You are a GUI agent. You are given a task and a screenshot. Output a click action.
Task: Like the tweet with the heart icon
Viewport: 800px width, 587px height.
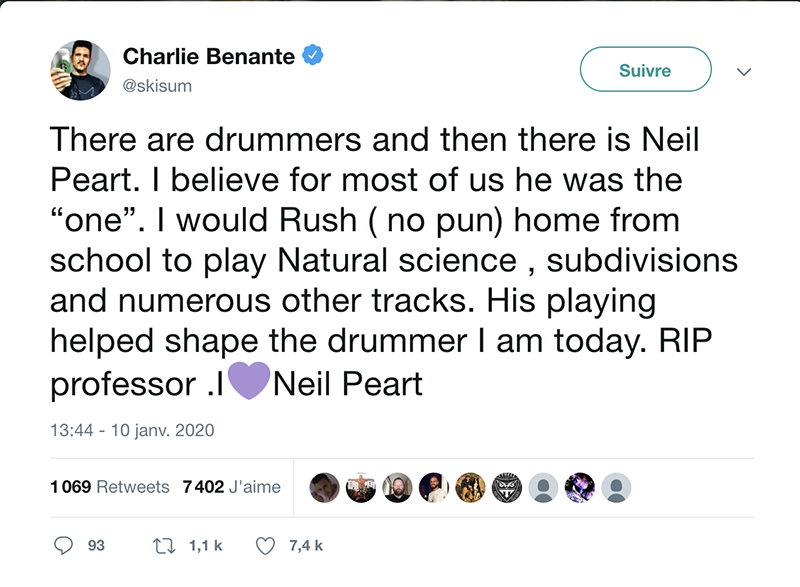pyautogui.click(x=266, y=546)
